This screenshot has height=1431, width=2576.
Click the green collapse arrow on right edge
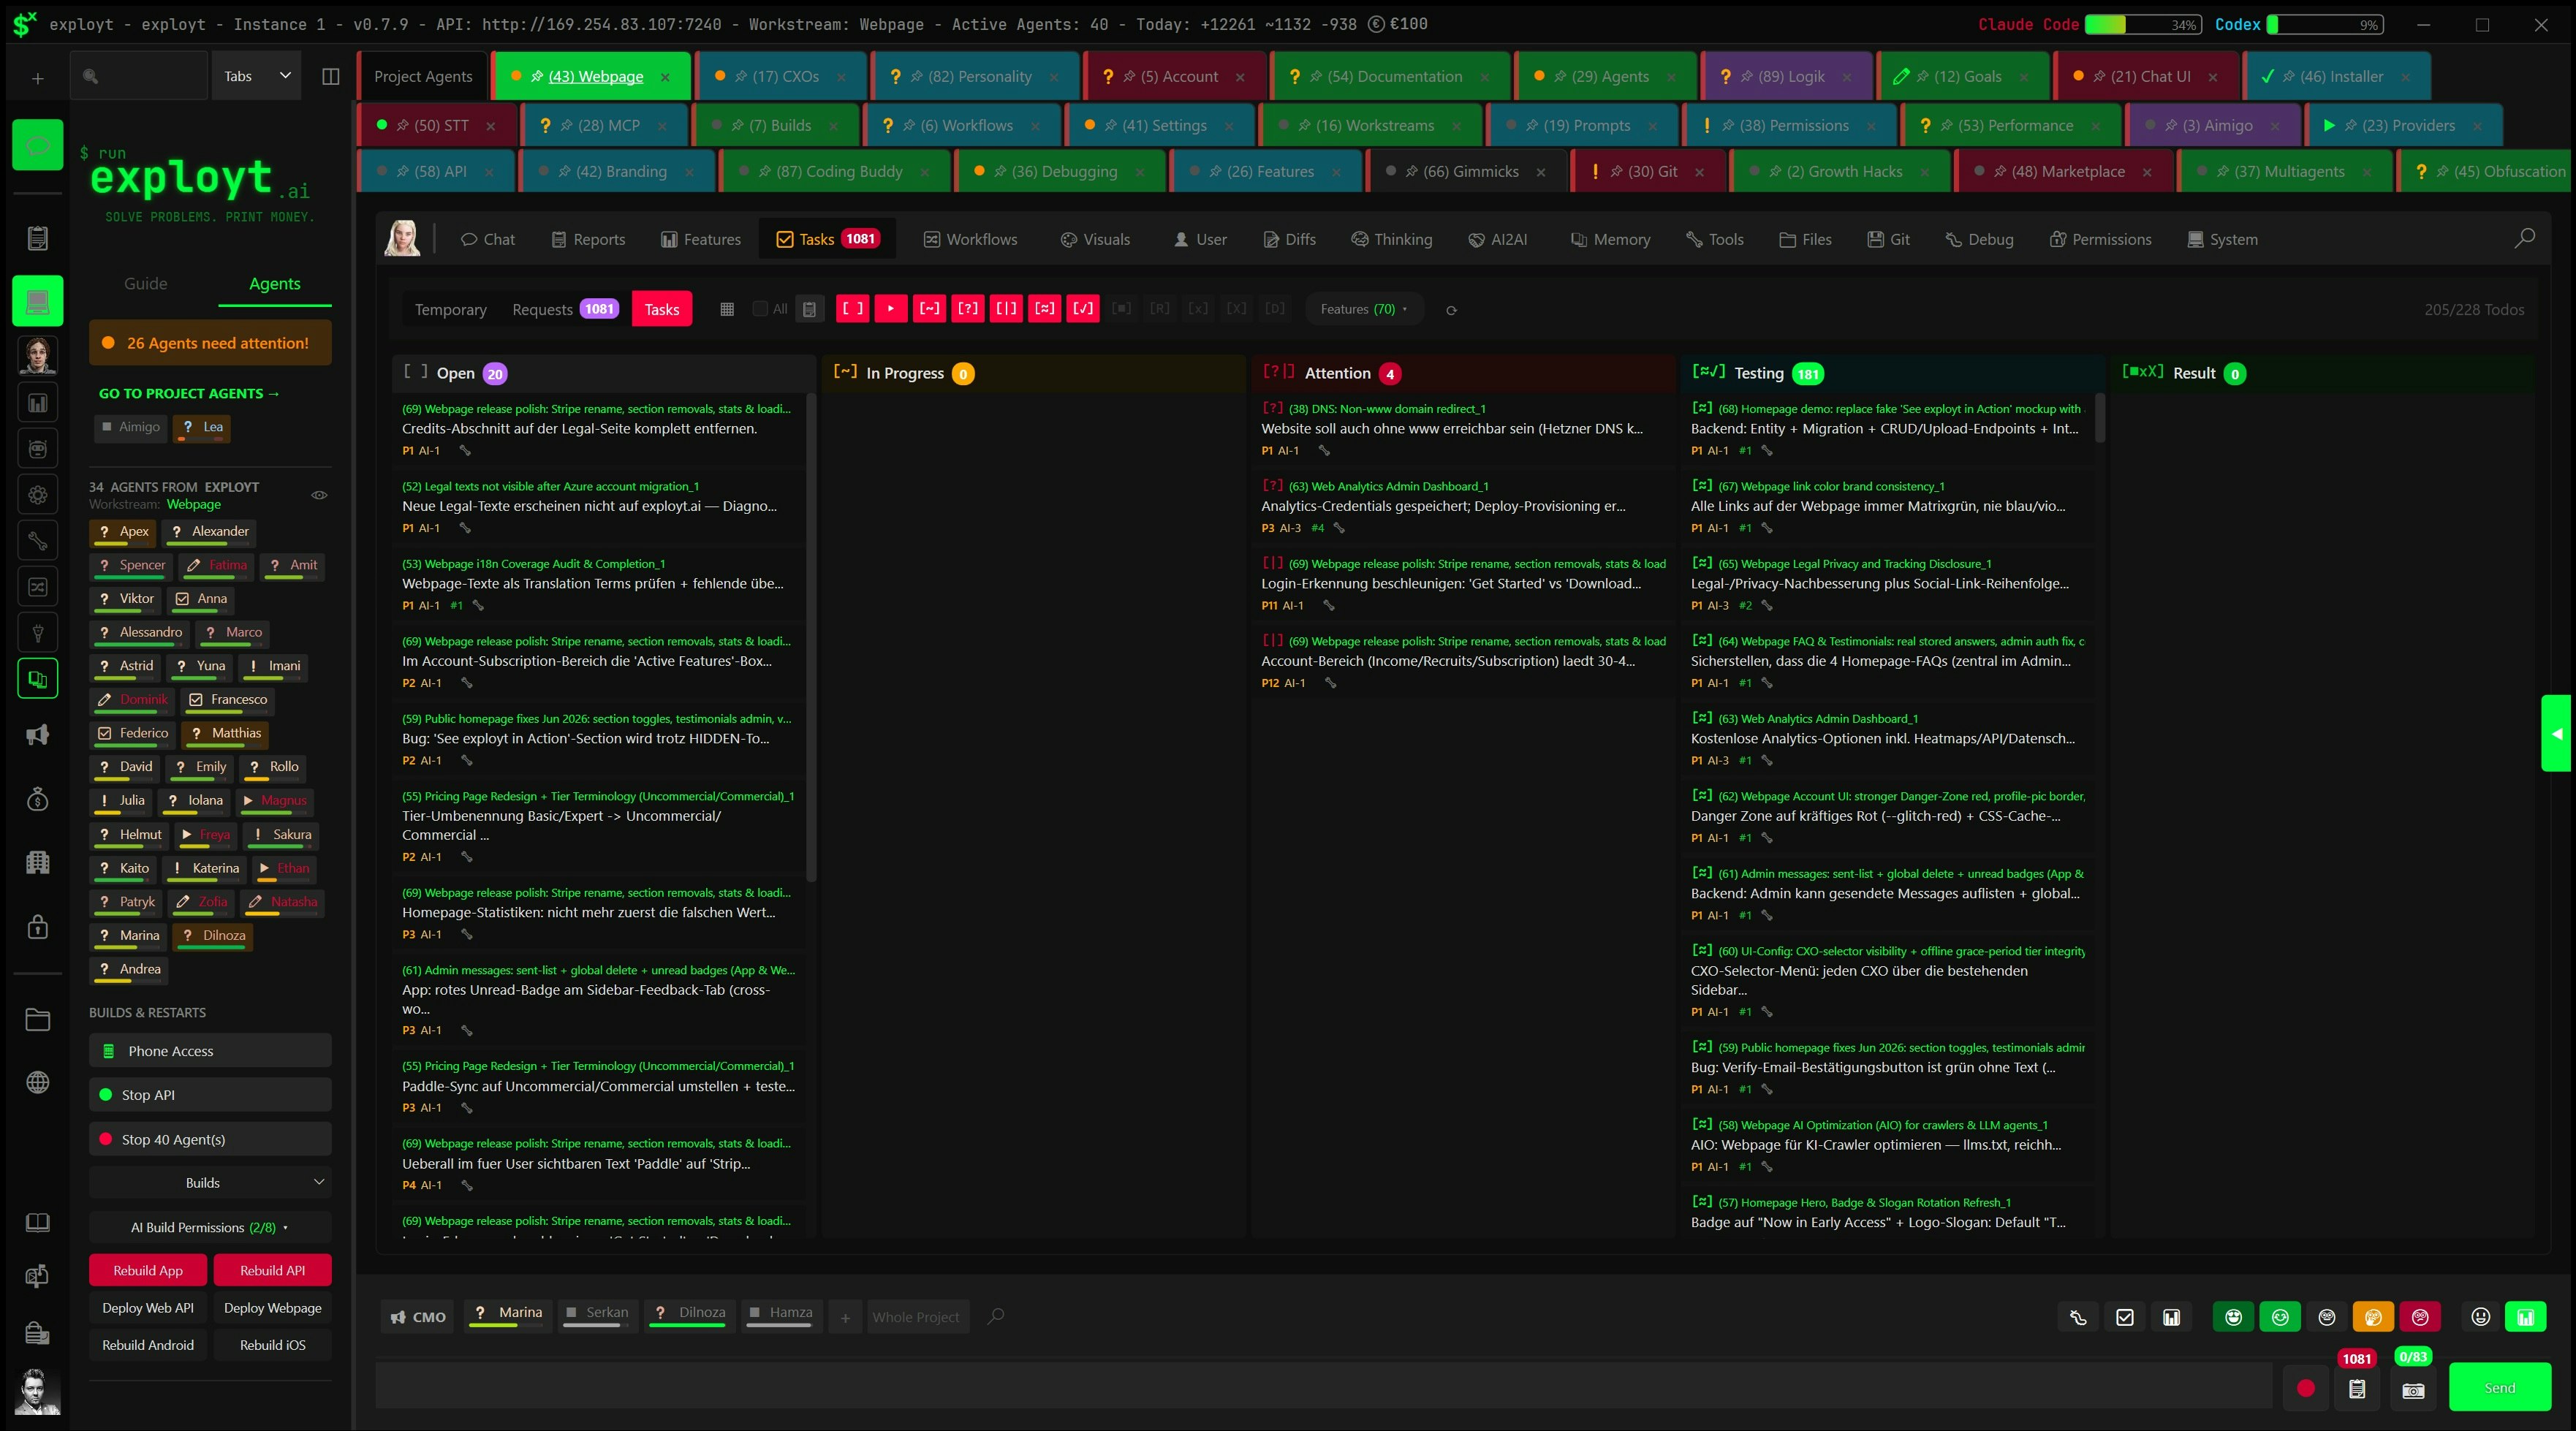point(2556,733)
